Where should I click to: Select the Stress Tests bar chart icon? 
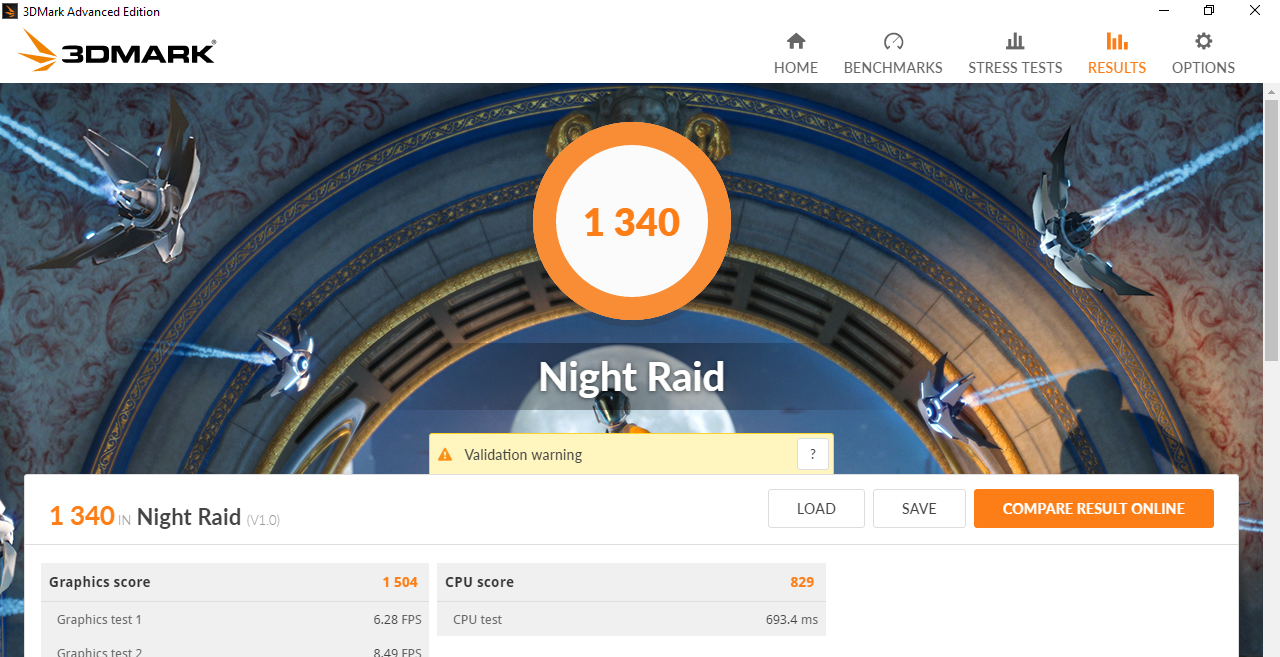(x=1015, y=41)
